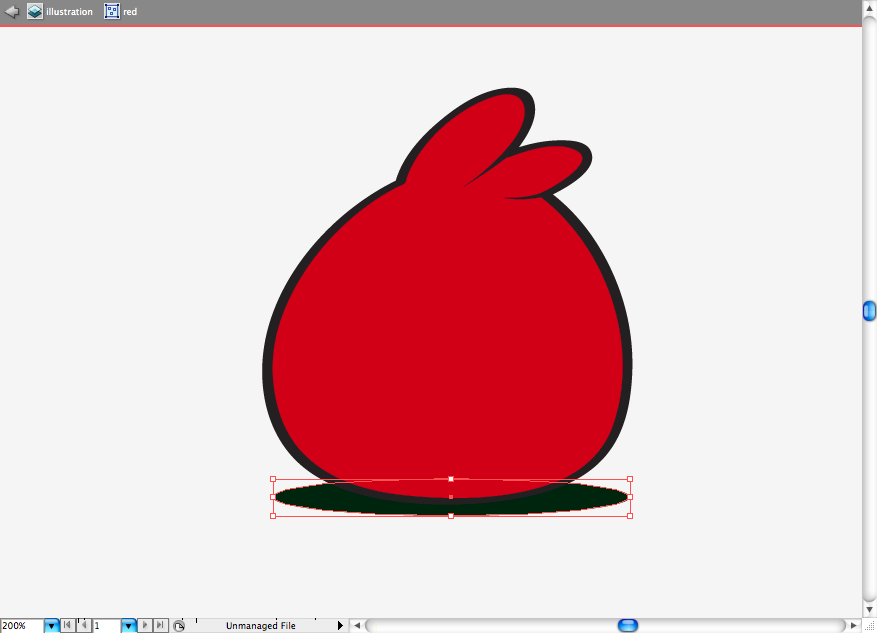The height and width of the screenshot is (633, 877).
Task: Open the artboard number dropdown
Action: (129, 626)
